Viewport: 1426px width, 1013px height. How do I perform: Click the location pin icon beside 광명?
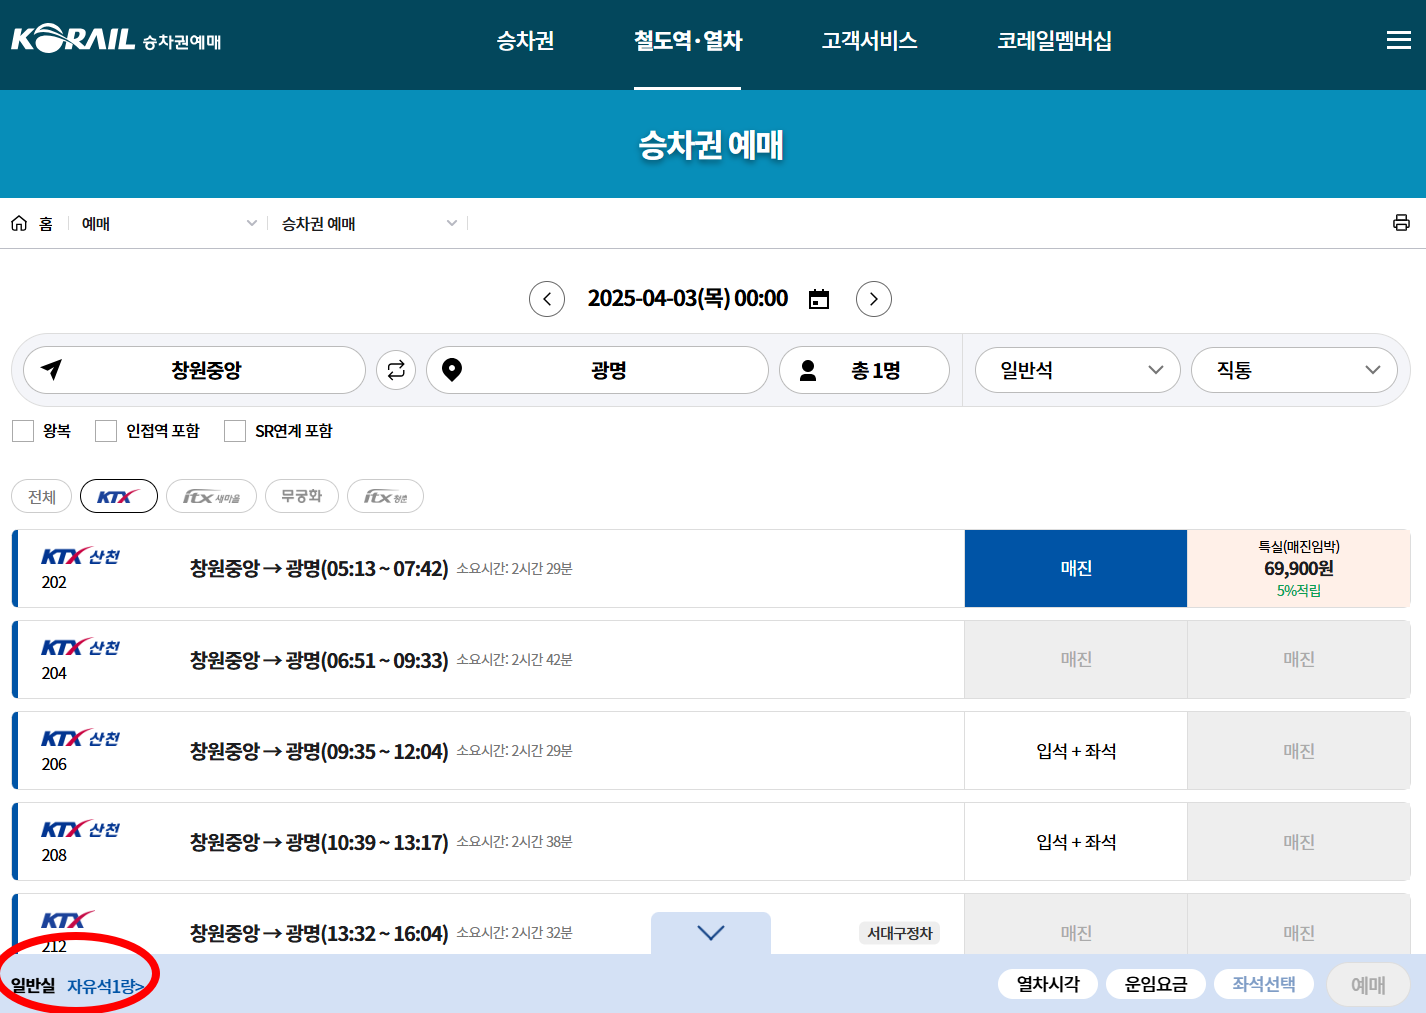[x=452, y=370]
